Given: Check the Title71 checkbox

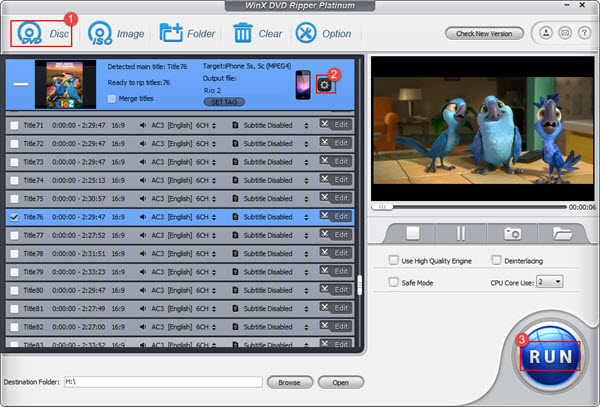Looking at the screenshot, I should 14,125.
